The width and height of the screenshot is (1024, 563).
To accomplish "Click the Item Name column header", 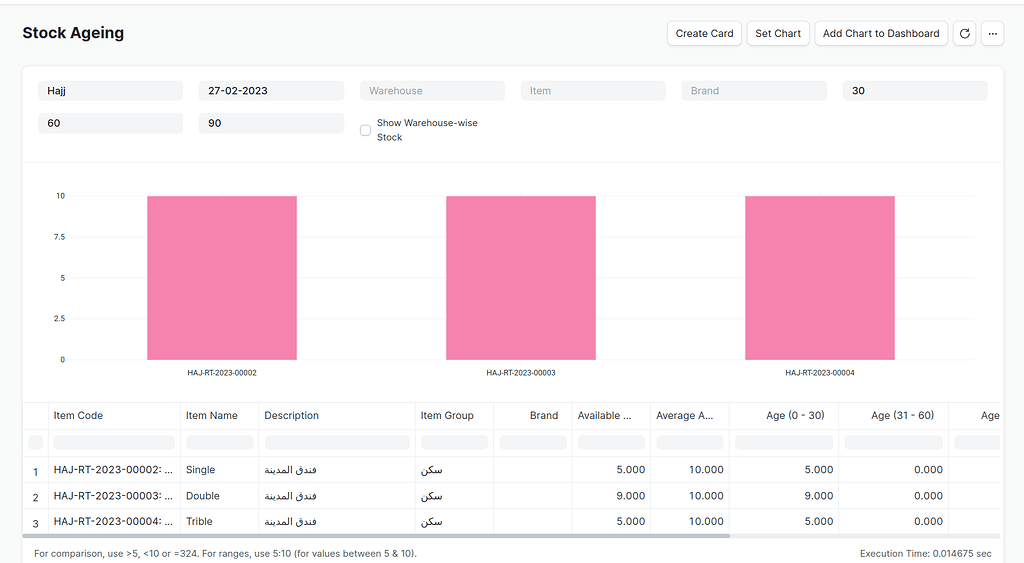I will 219,415.
